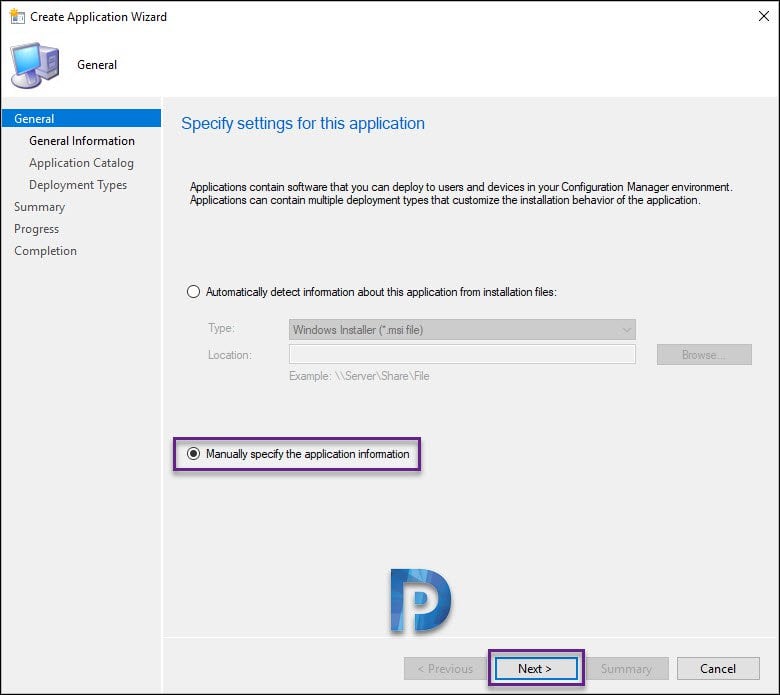Click the Next button
This screenshot has height=695, width=780.
pos(535,668)
